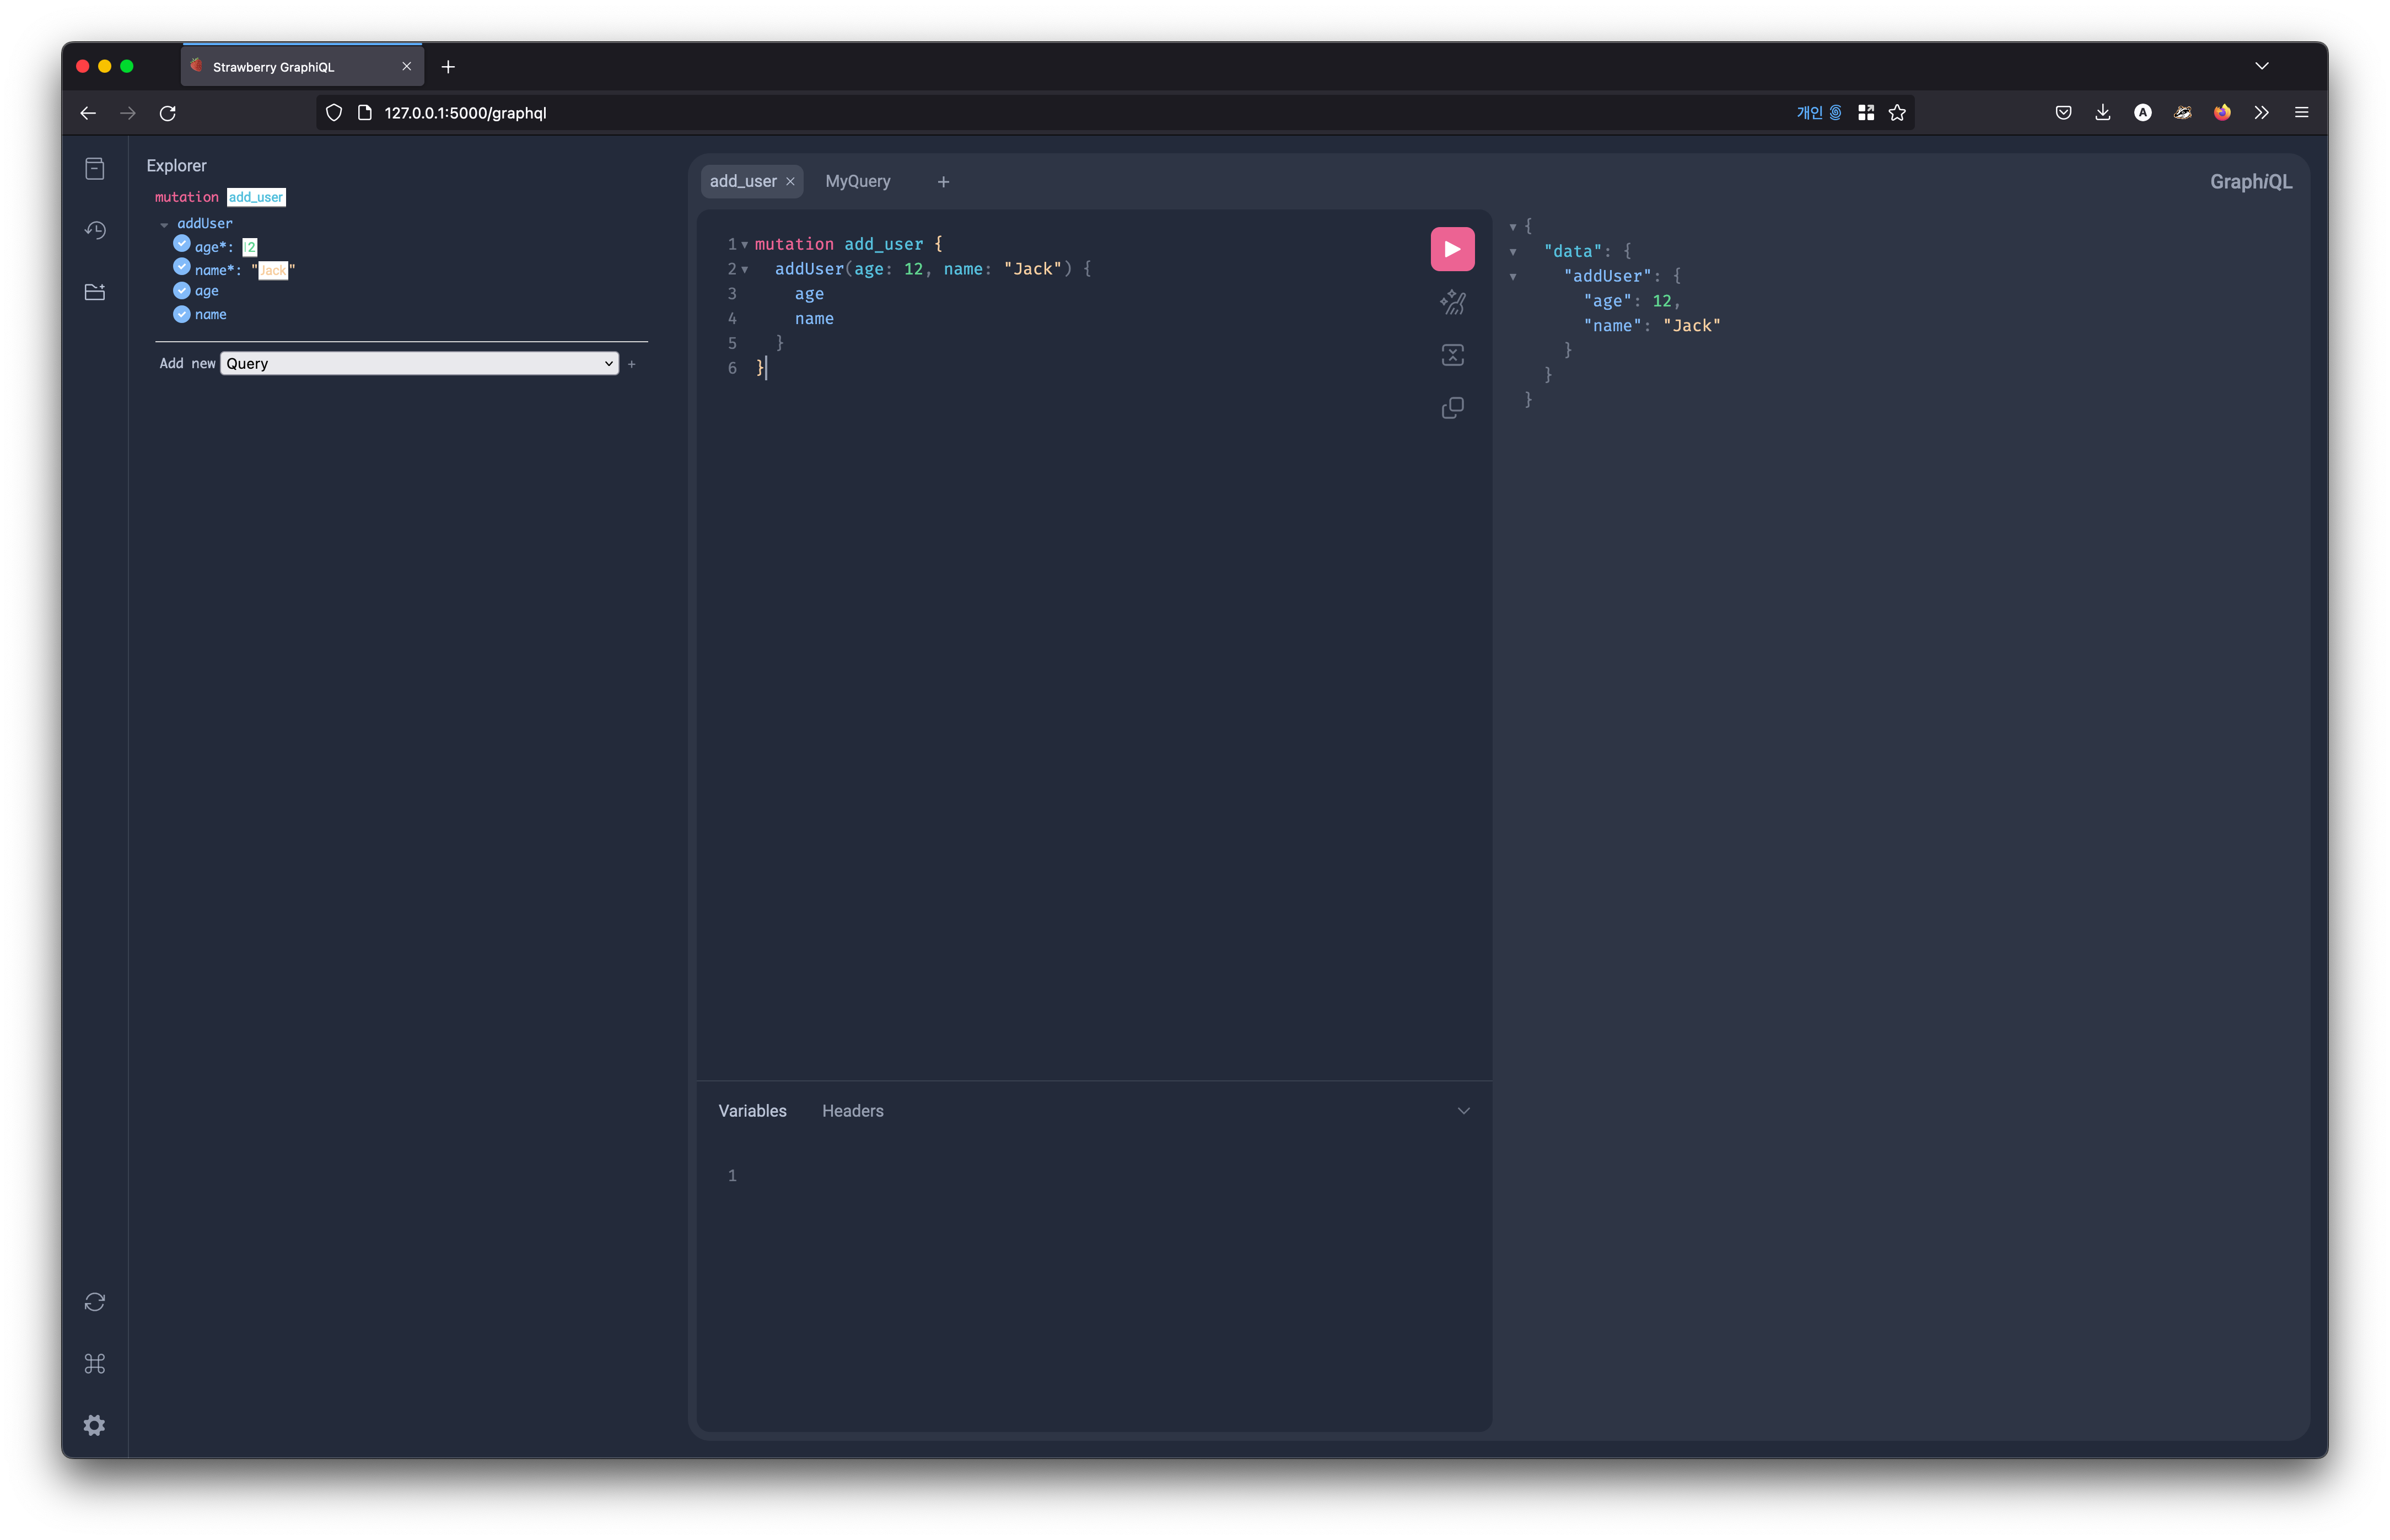This screenshot has width=2390, height=1540.
Task: Open a new query tab with the plus button
Action: (x=942, y=181)
